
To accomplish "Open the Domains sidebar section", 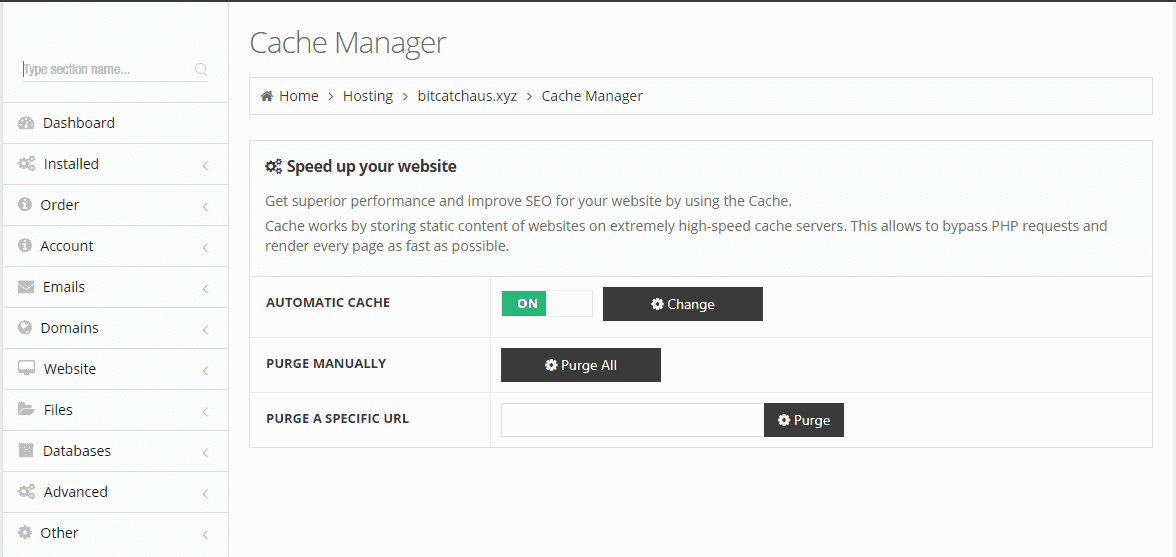I will [116, 328].
